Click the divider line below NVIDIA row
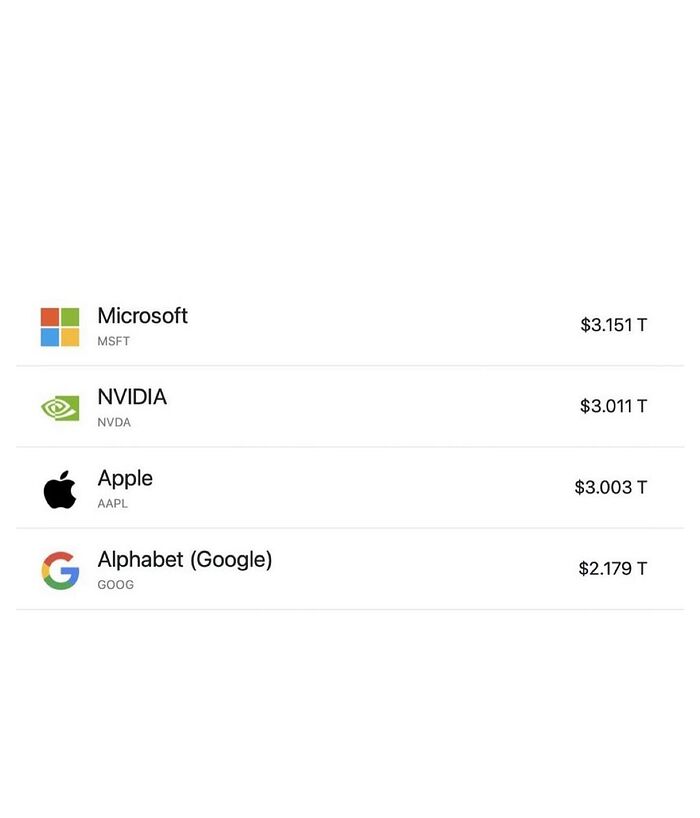700x818 pixels. 350,447
